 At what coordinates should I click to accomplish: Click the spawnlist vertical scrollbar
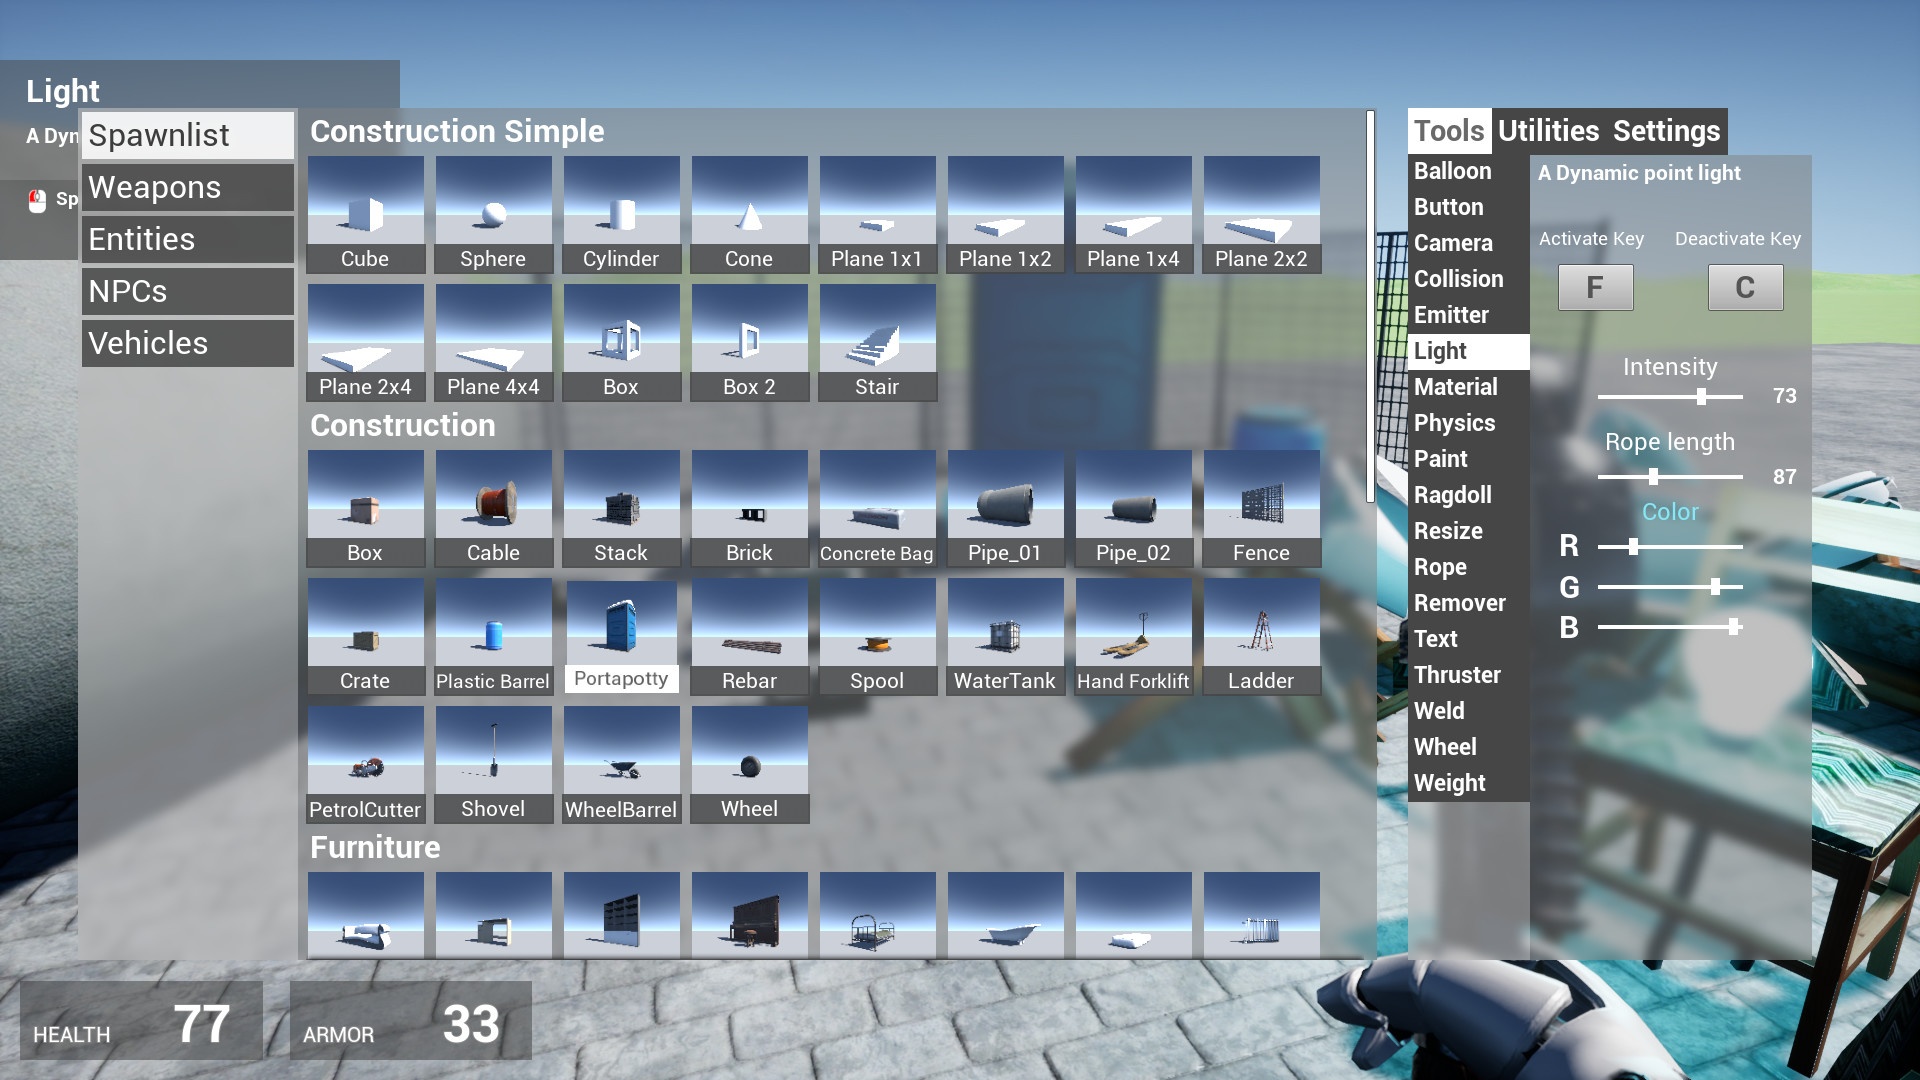[1370, 305]
